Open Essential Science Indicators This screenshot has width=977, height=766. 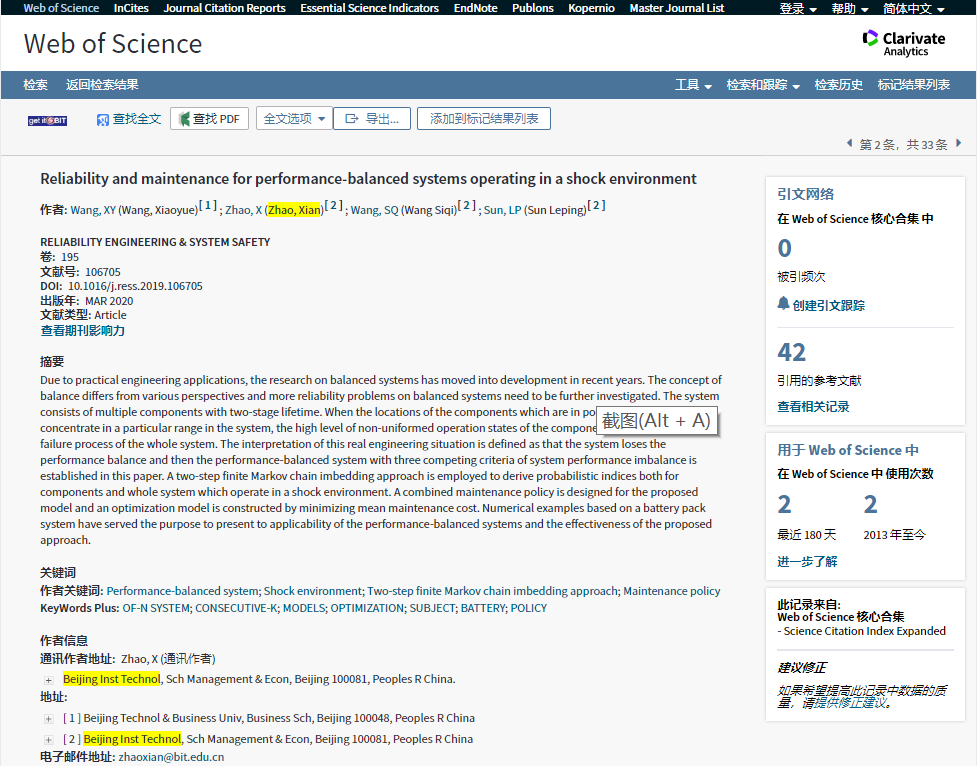pos(369,8)
